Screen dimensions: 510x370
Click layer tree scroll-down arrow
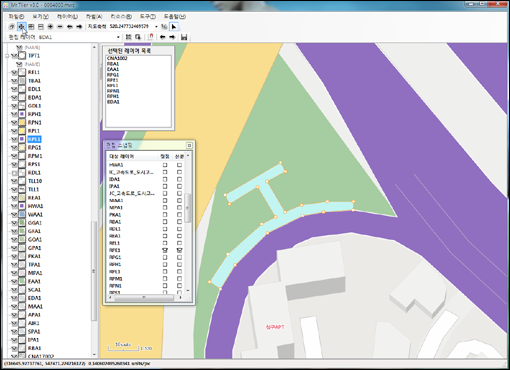coord(94,354)
